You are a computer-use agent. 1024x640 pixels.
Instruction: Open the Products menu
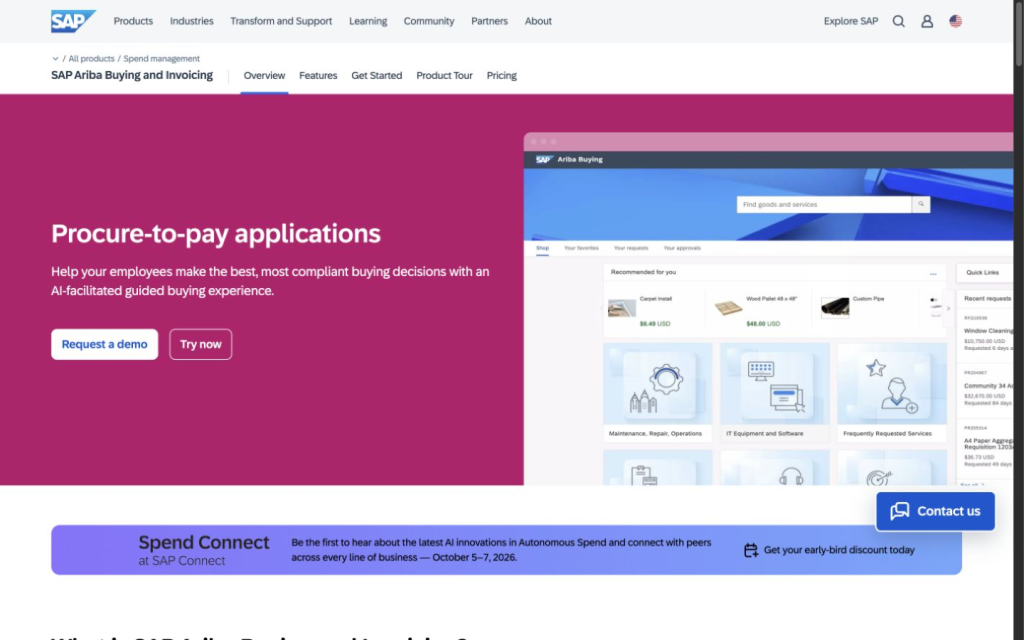(x=133, y=21)
